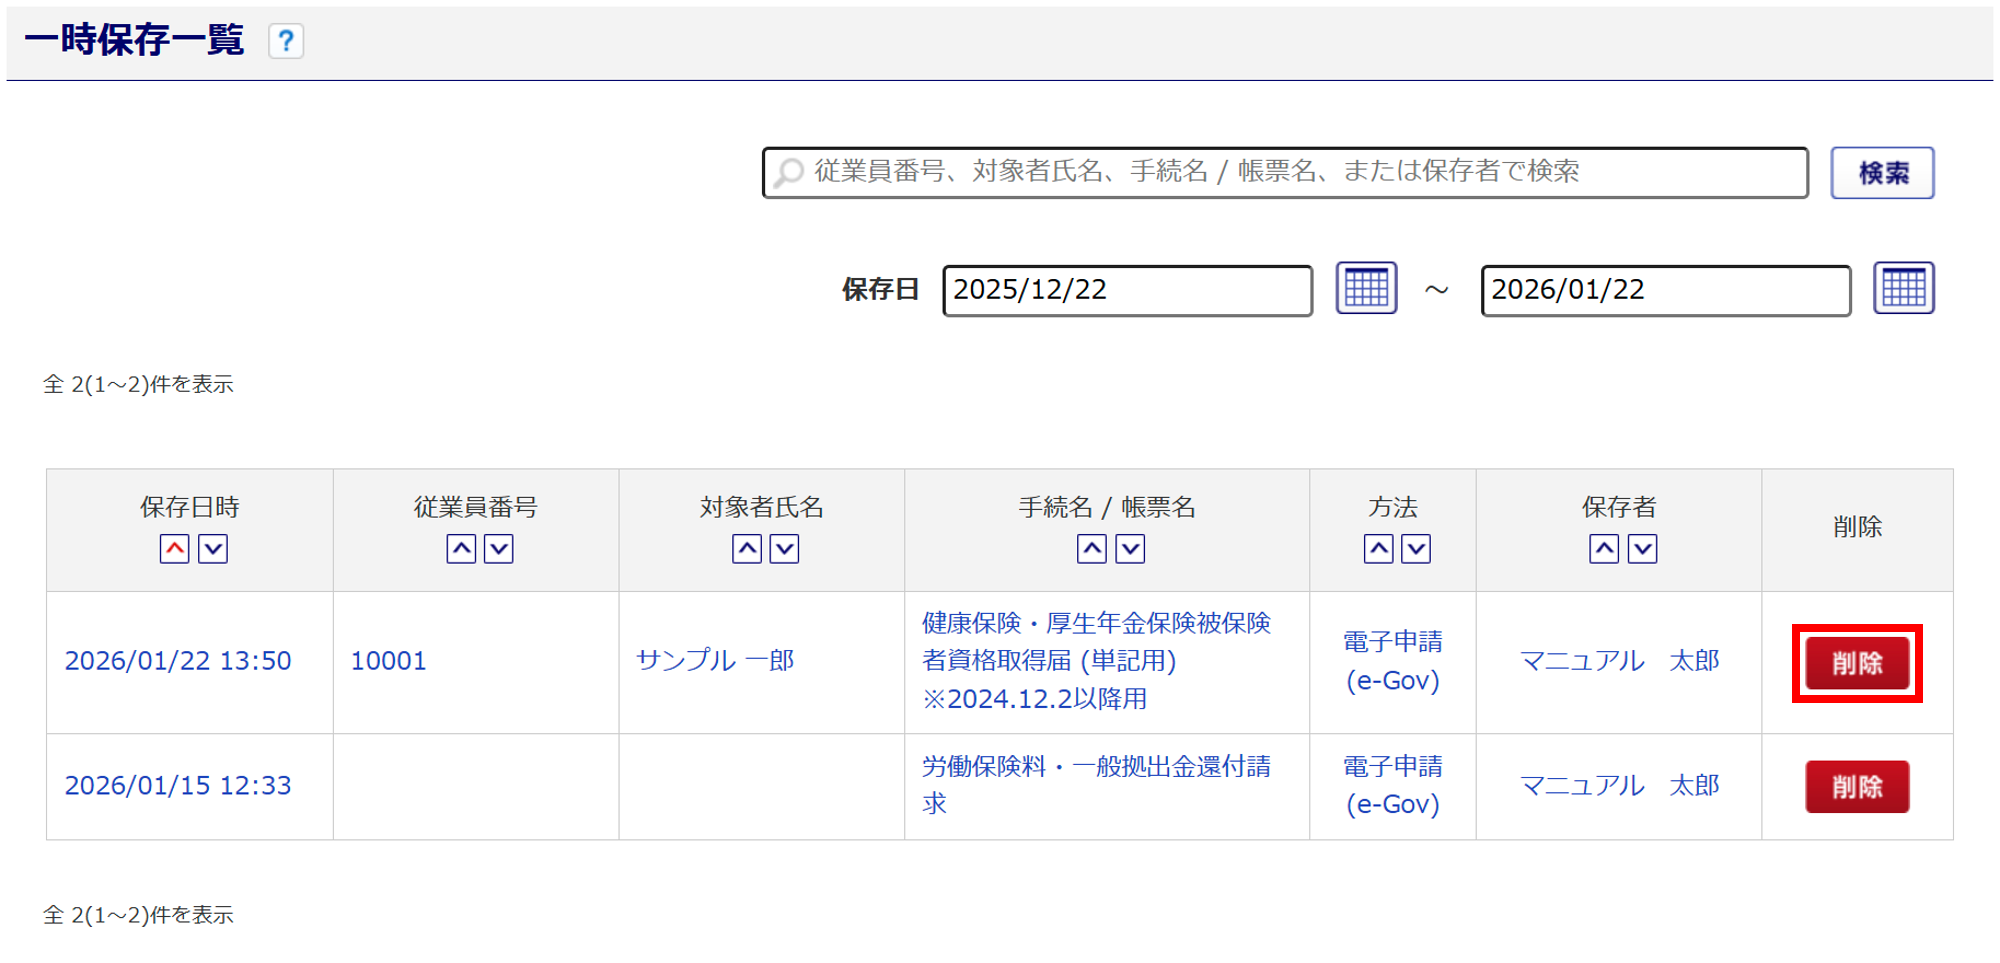2000x963 pixels.
Task: Click the 検索 search button
Action: coord(1882,173)
